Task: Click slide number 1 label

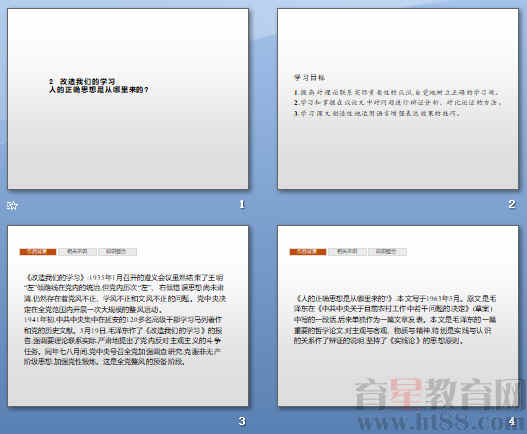Action: point(242,204)
